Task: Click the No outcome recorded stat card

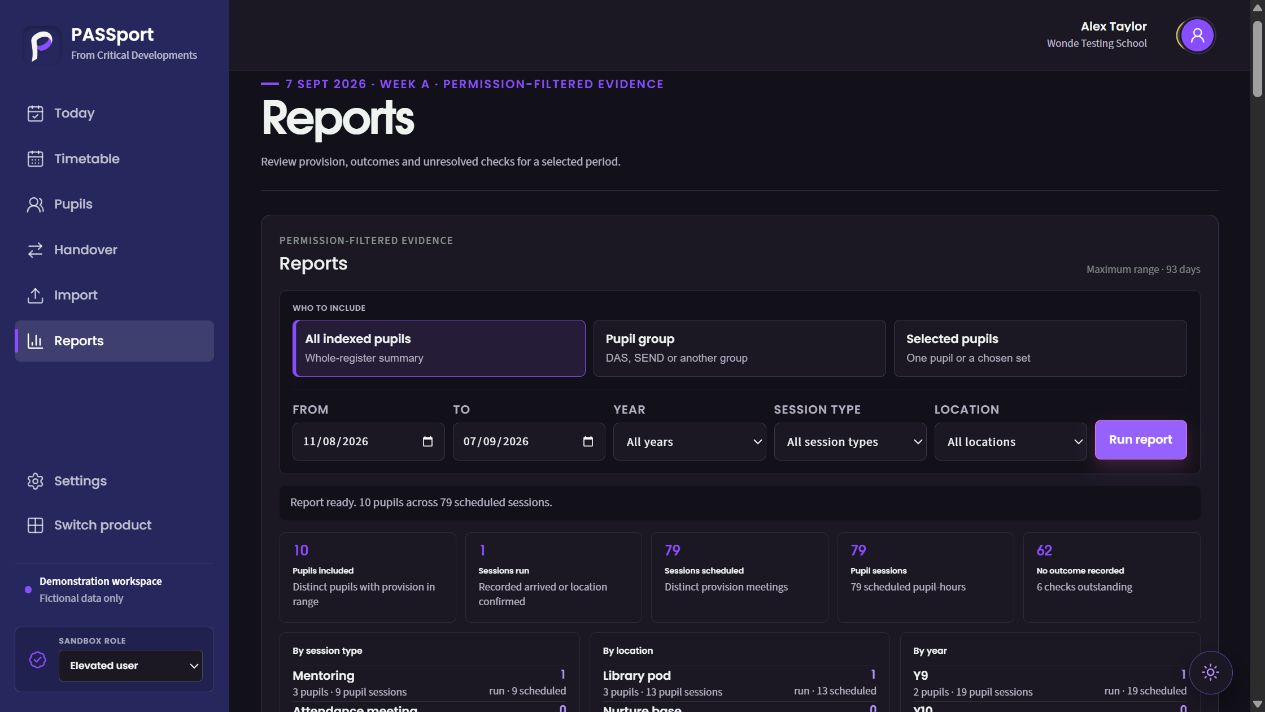Action: click(1112, 578)
